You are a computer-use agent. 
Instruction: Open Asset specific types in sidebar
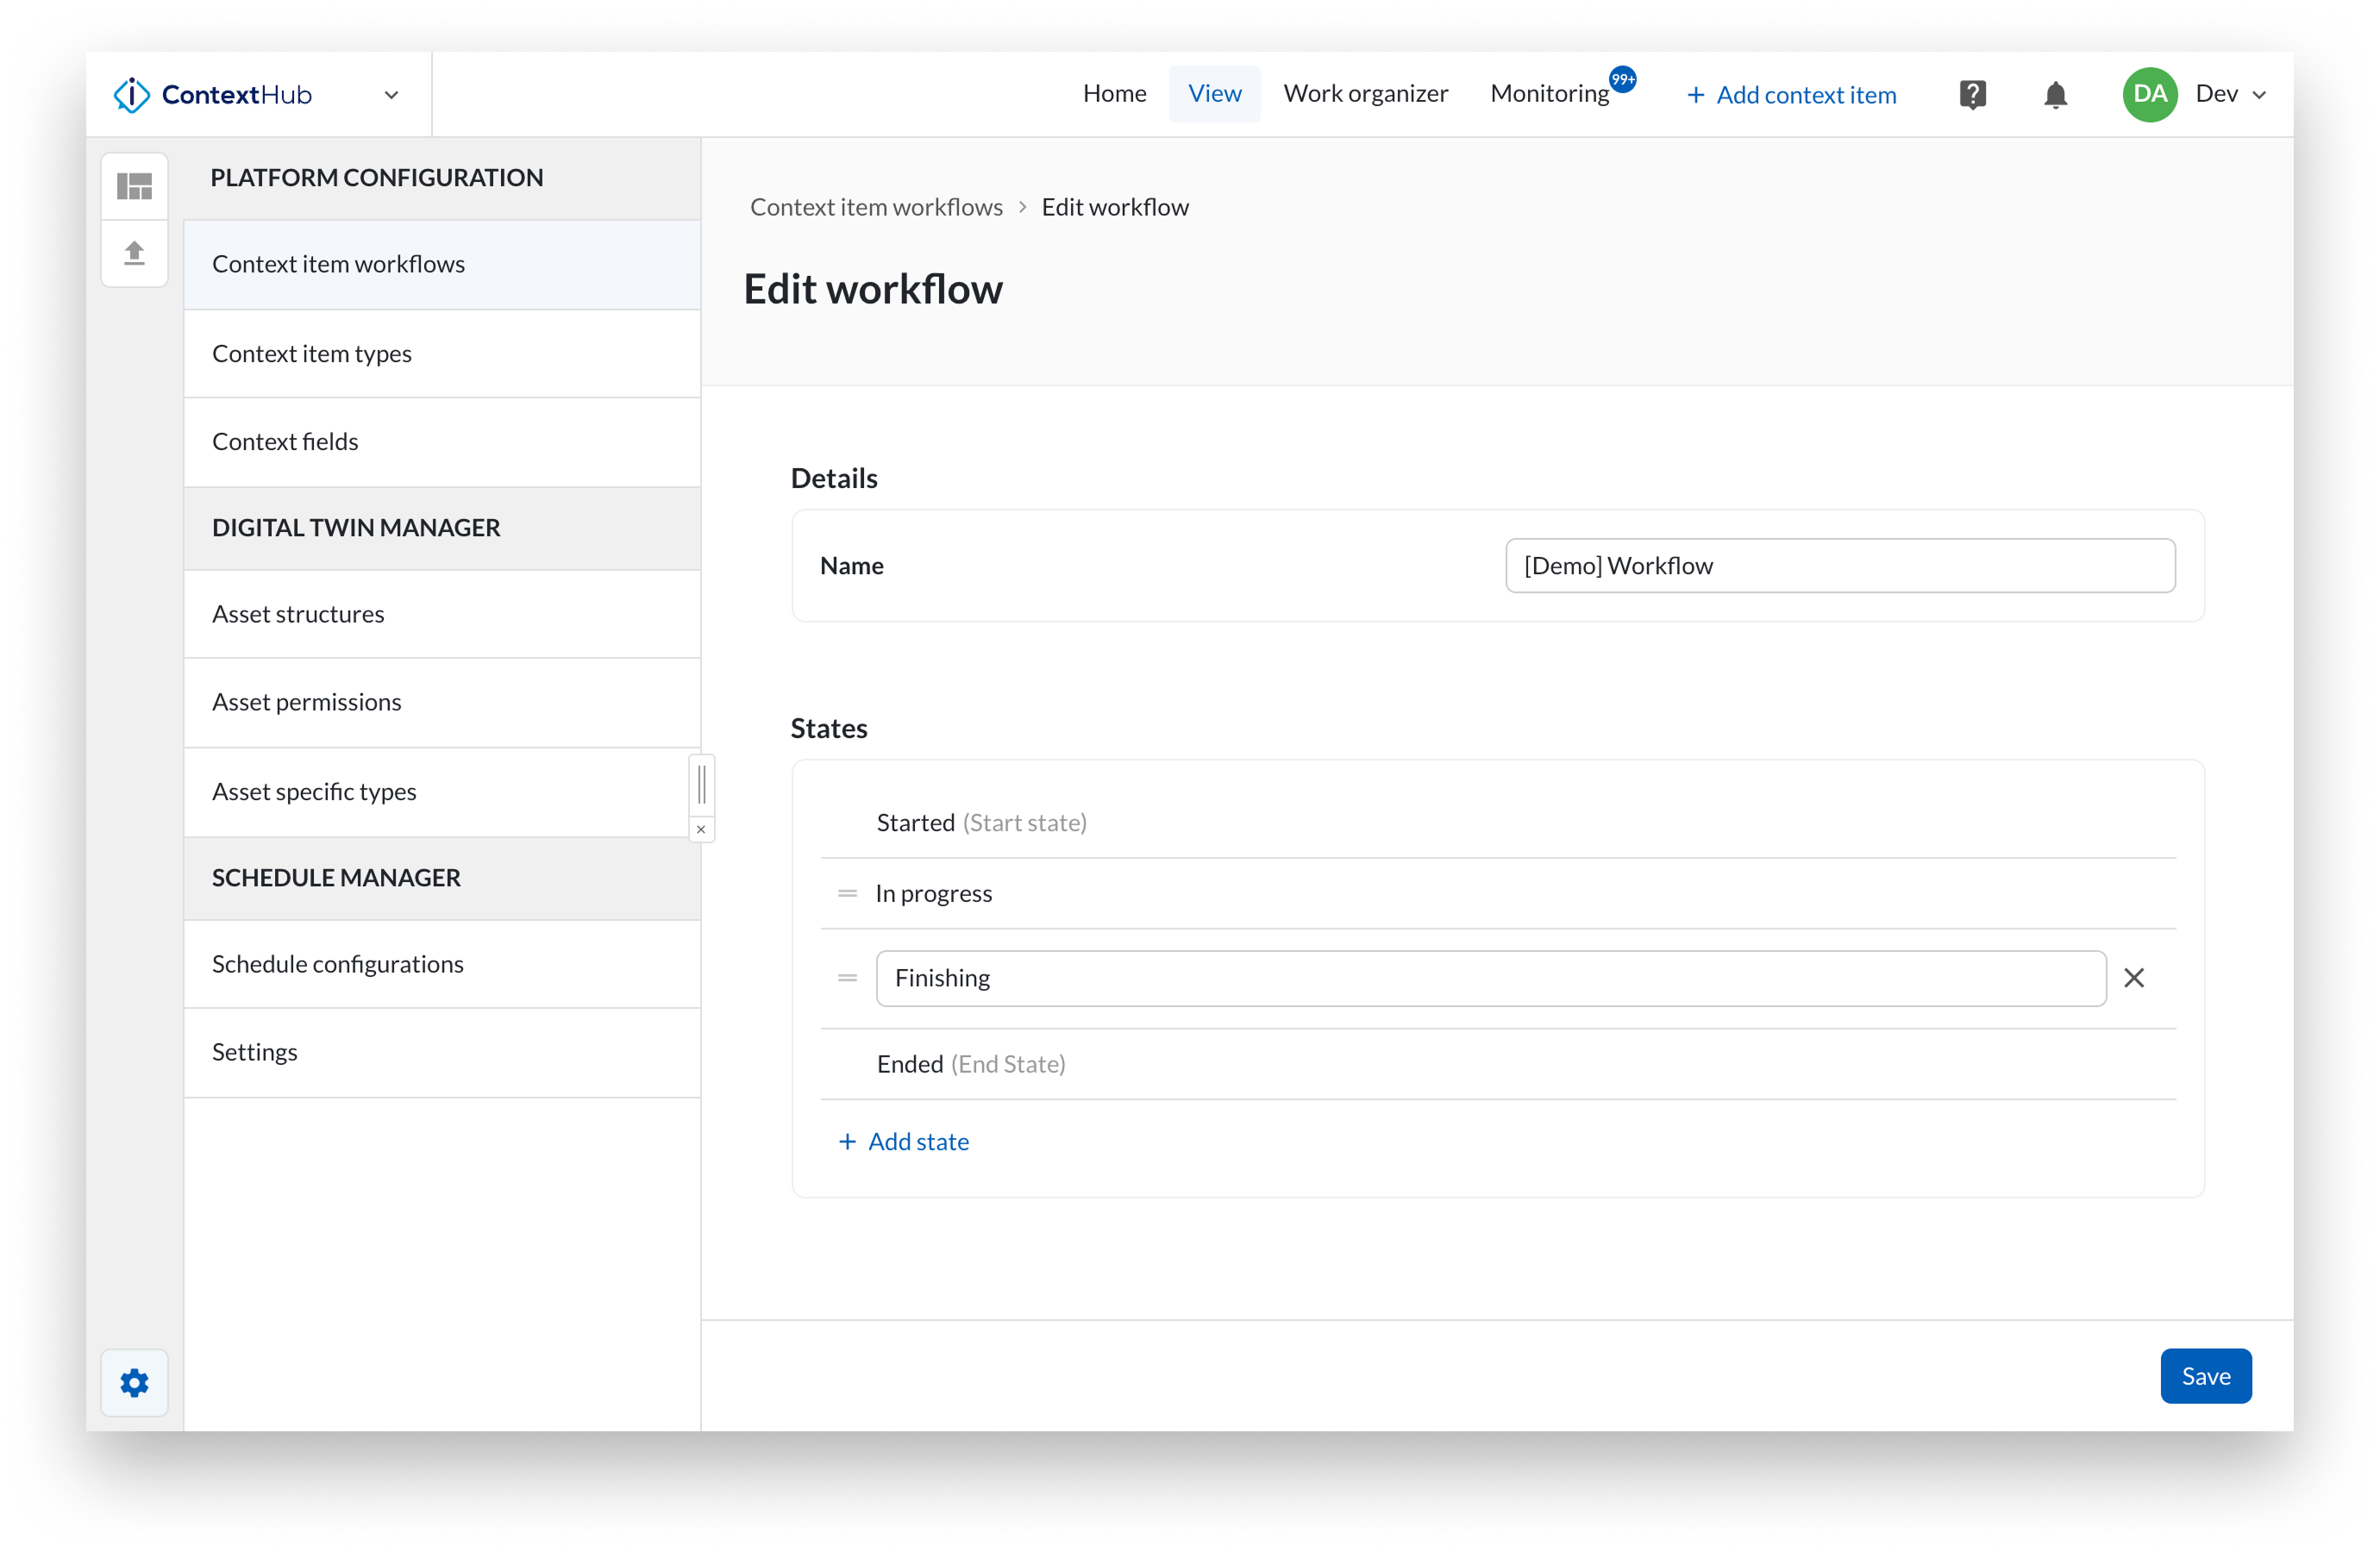(442, 792)
